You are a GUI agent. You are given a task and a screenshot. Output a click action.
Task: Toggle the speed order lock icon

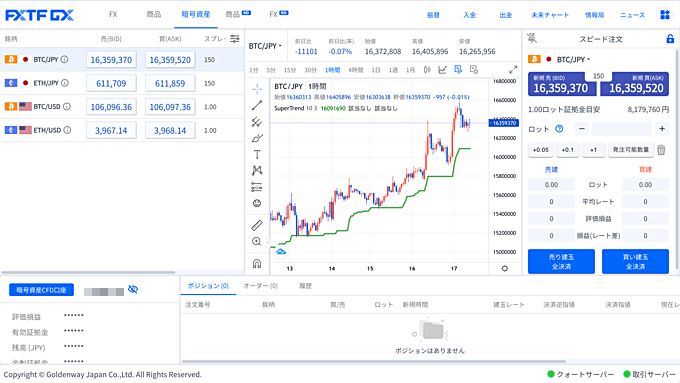point(670,39)
